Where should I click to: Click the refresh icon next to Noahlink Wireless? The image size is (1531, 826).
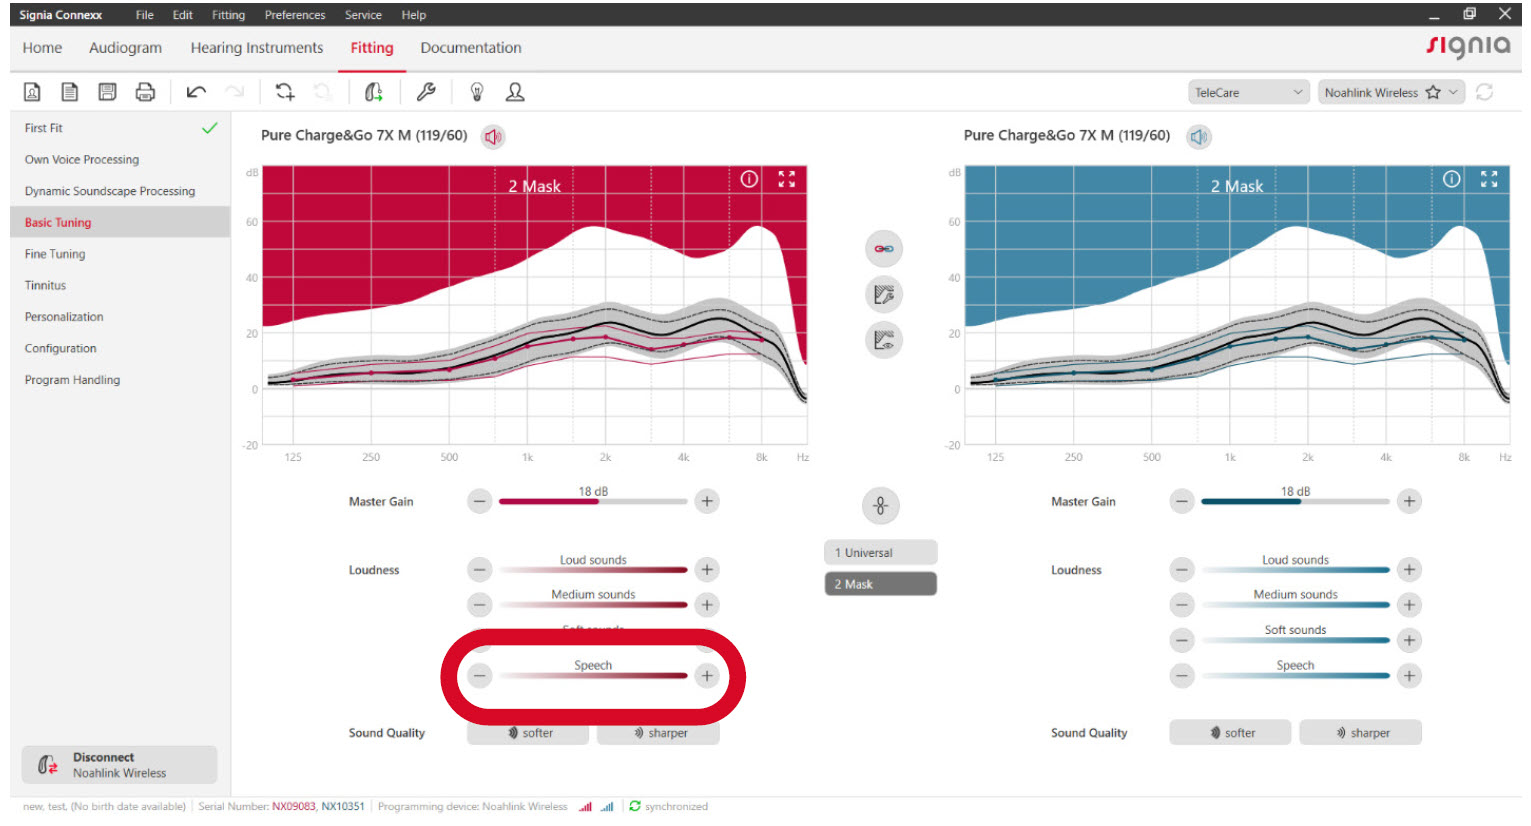pos(1485,92)
